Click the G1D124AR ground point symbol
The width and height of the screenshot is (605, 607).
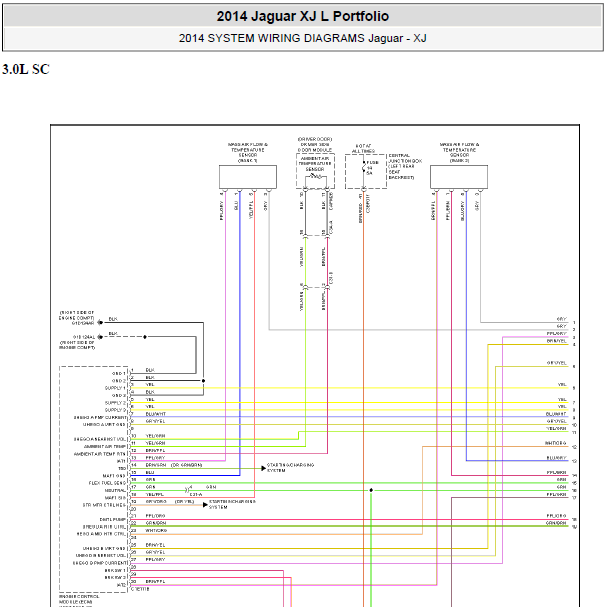pos(100,322)
